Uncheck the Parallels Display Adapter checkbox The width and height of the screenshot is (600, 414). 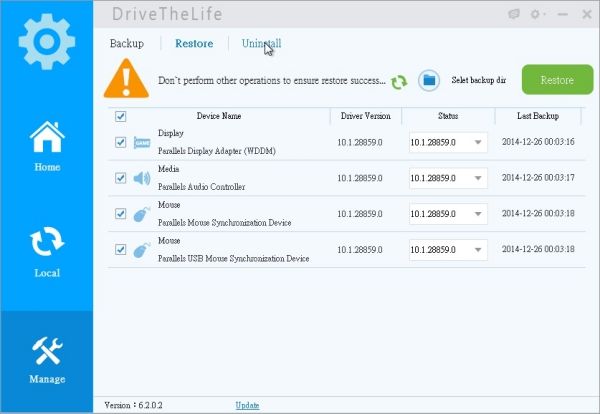pyautogui.click(x=121, y=143)
